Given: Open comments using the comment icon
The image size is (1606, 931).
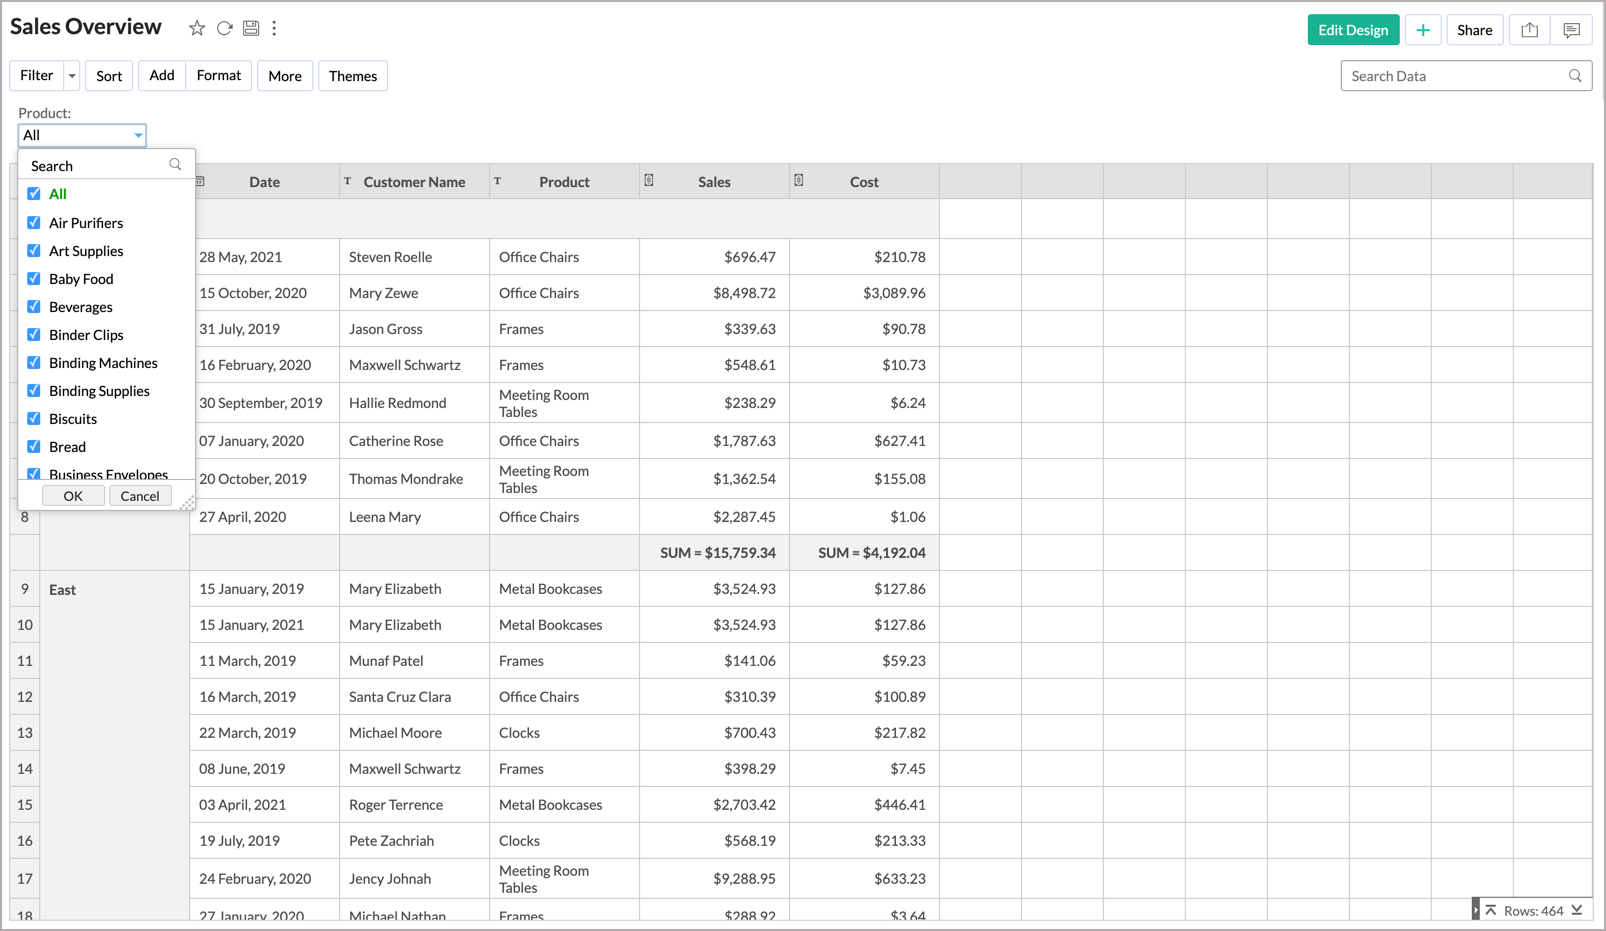Looking at the screenshot, I should [1572, 30].
